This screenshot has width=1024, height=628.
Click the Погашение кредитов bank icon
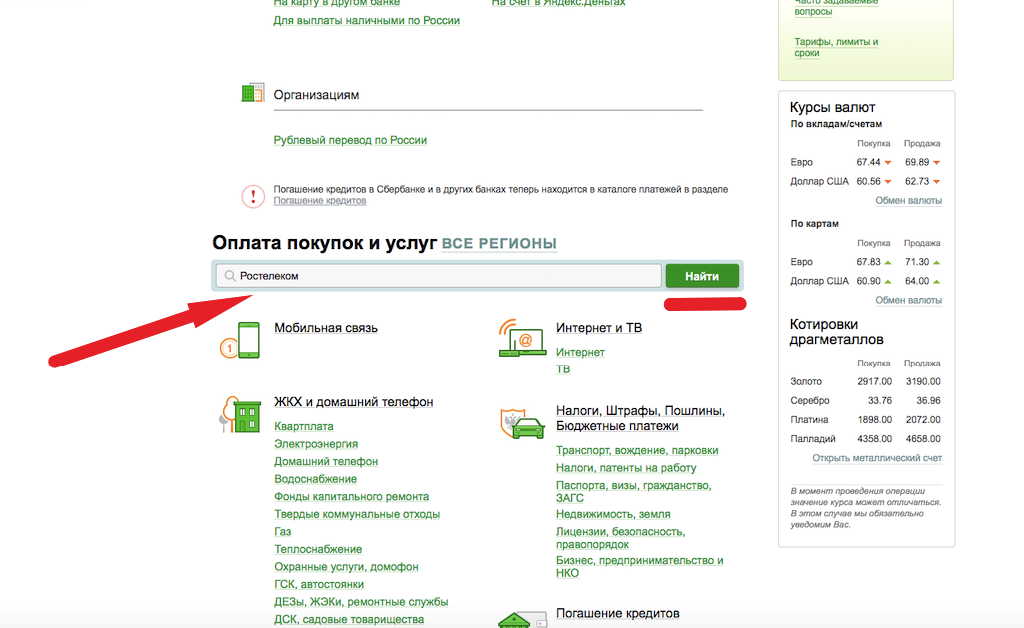coord(522,620)
